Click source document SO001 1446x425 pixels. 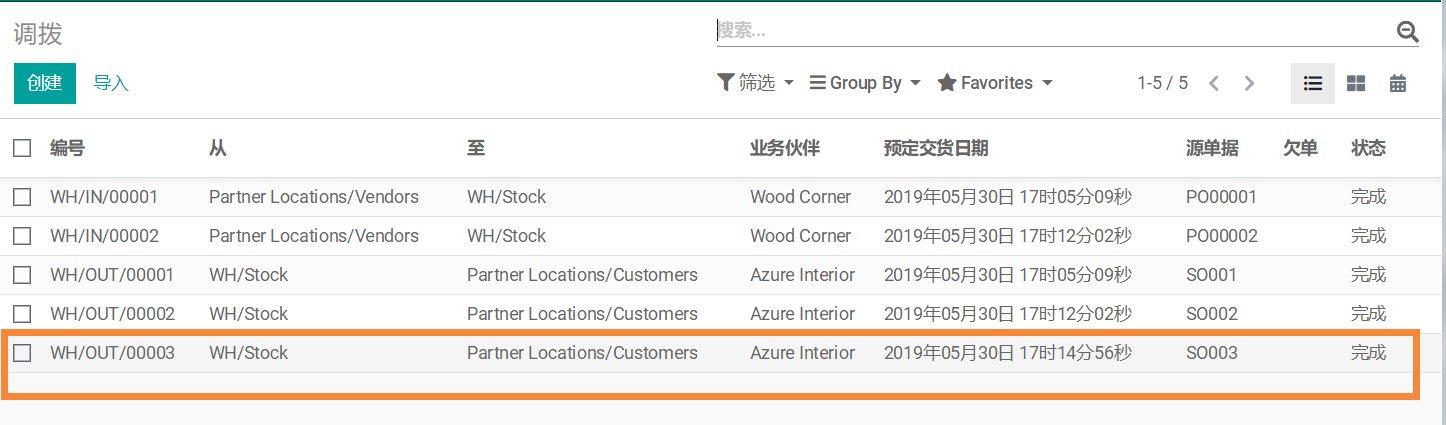point(1211,275)
